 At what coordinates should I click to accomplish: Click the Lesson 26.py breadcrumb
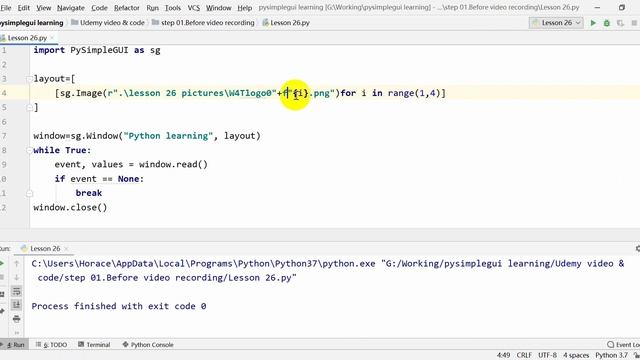tap(286, 23)
